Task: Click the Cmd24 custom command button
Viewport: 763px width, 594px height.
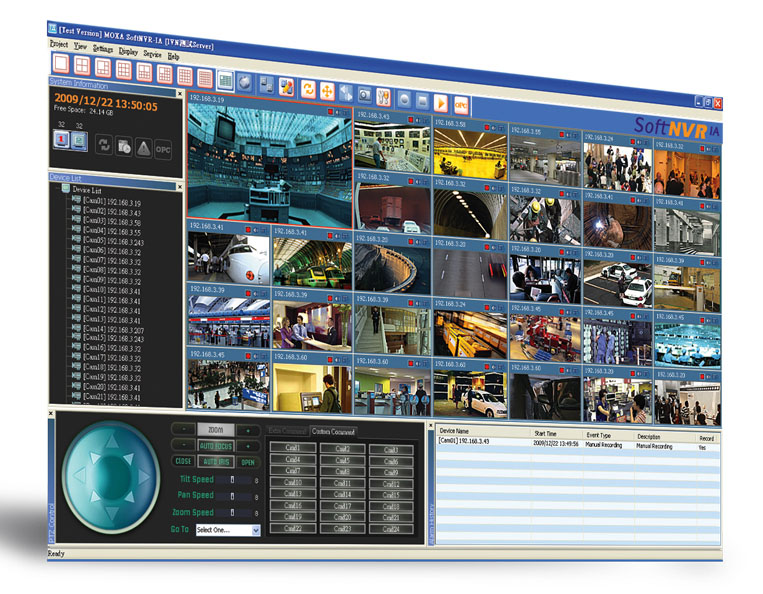Action: coord(391,529)
